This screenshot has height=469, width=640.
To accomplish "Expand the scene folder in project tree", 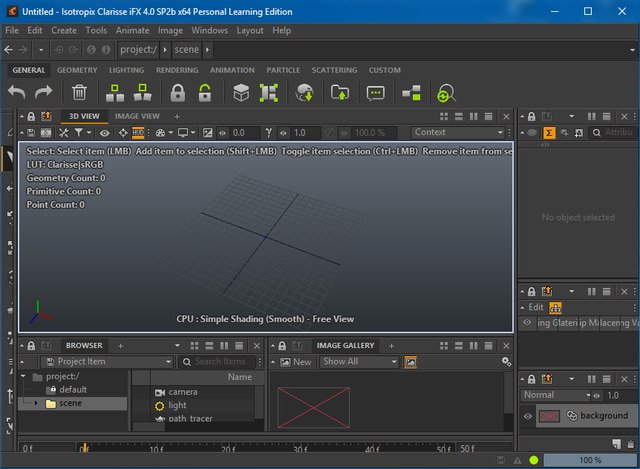I will click(x=37, y=404).
